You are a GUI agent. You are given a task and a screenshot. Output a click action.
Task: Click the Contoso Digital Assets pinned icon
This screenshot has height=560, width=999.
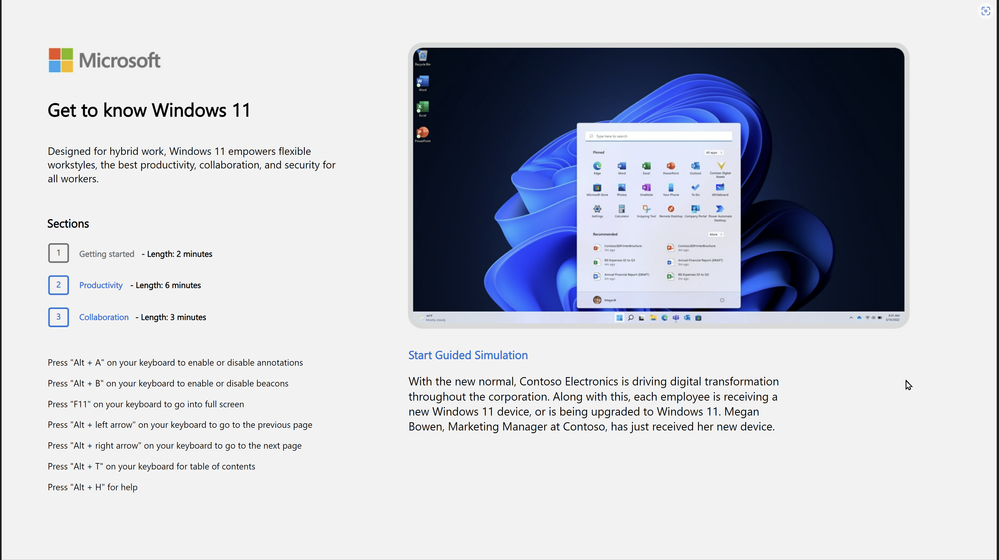click(721, 166)
